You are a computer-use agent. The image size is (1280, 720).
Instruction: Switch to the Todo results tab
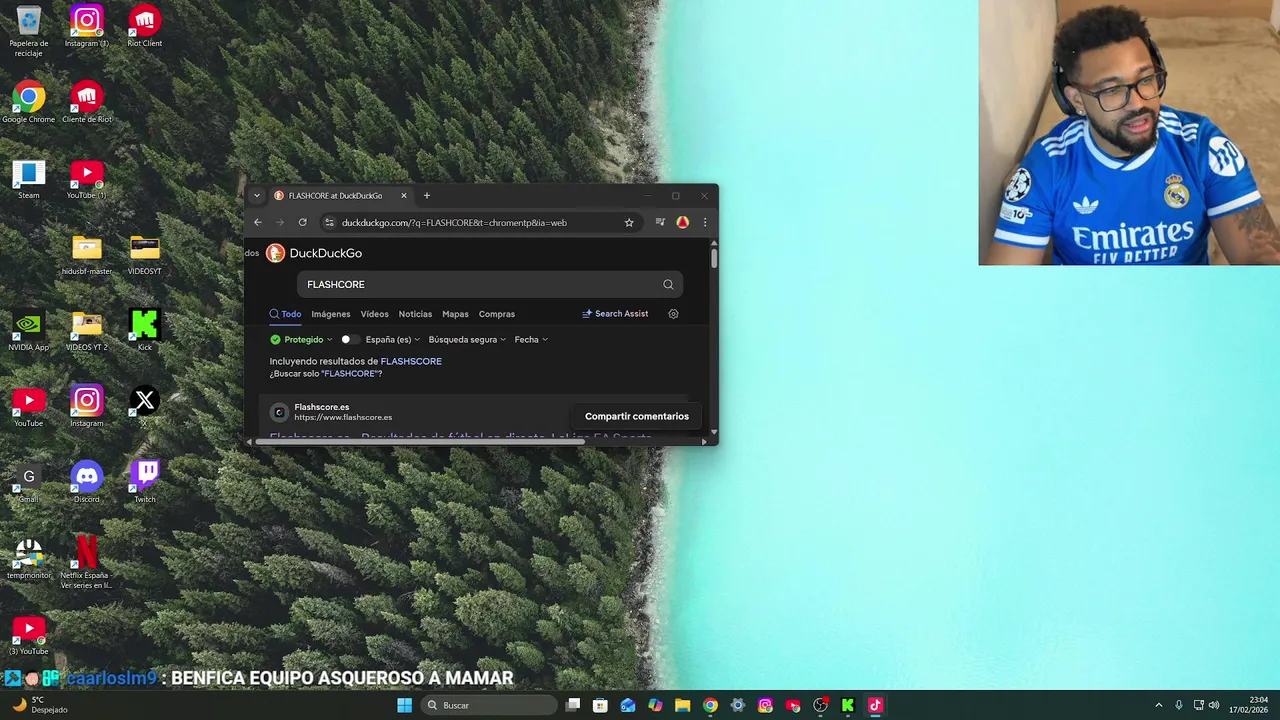coord(285,314)
